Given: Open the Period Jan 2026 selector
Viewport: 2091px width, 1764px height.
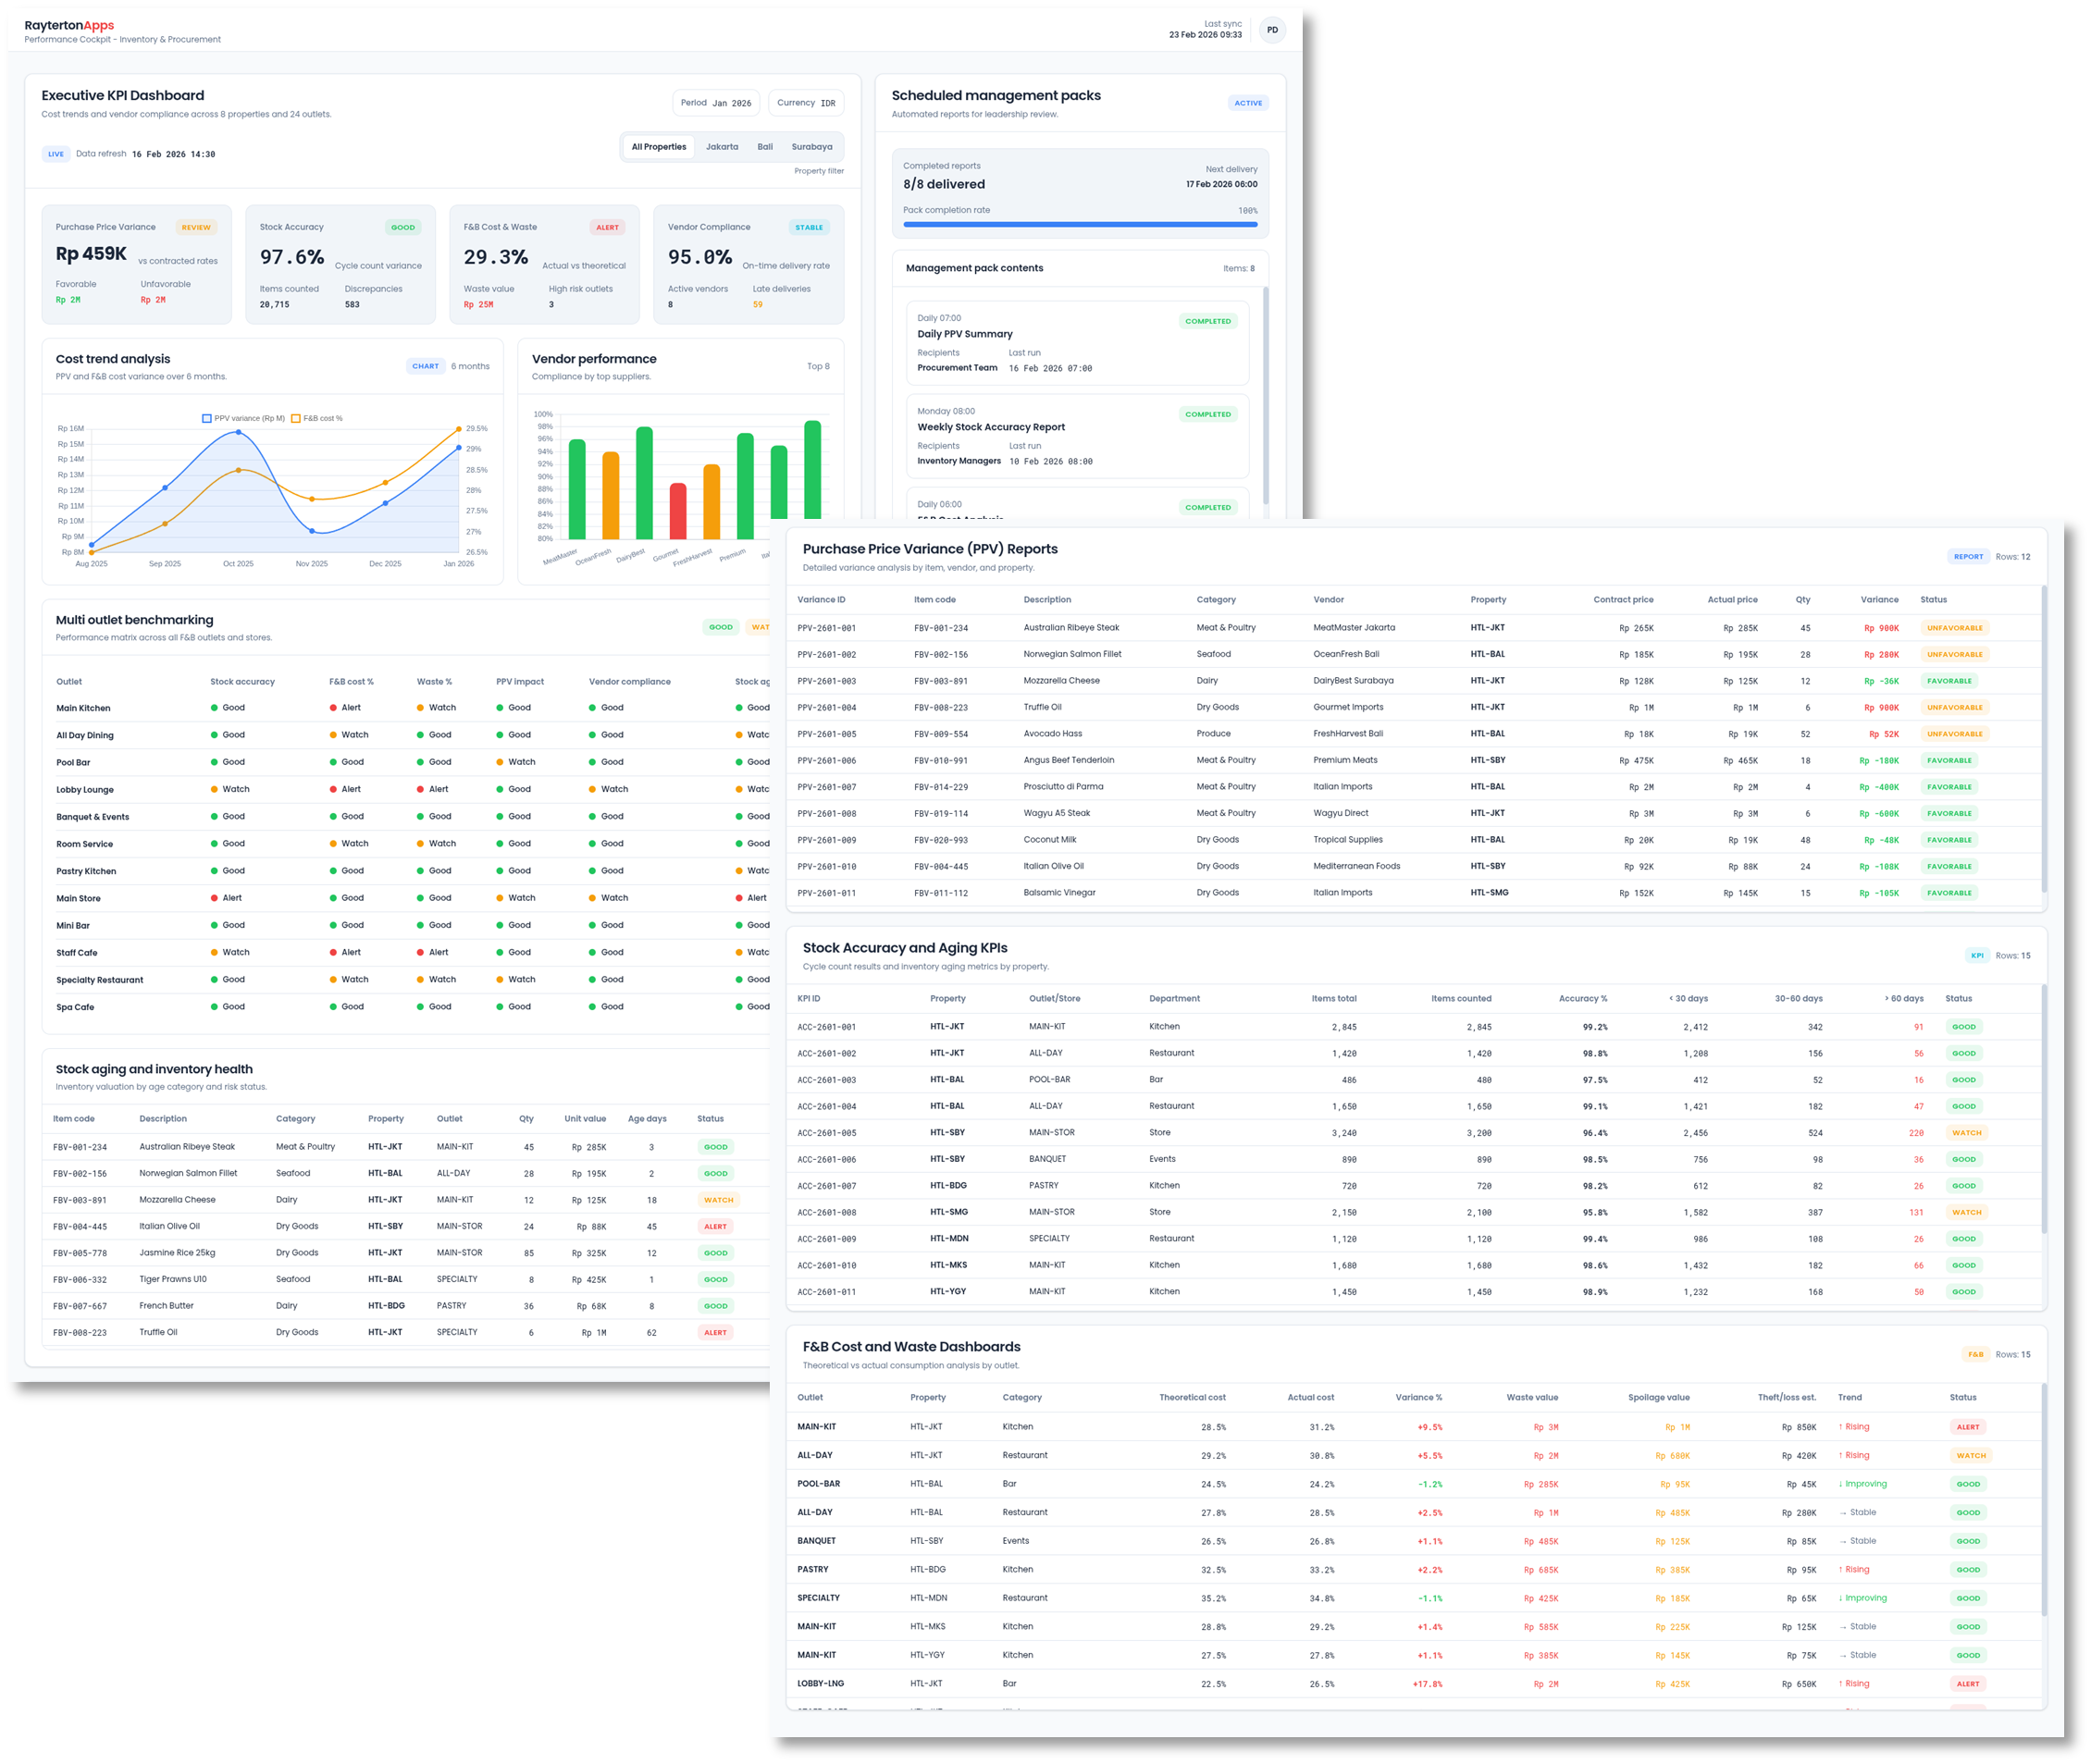Looking at the screenshot, I should tap(715, 103).
